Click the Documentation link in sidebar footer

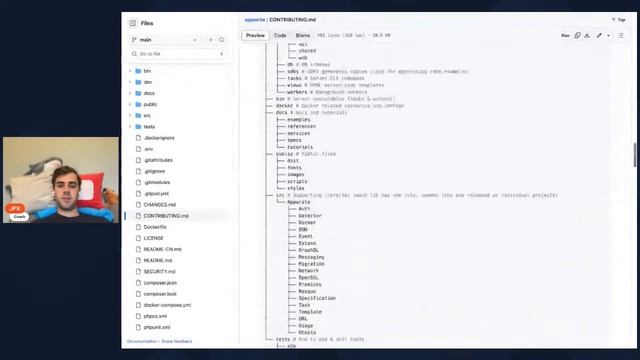click(142, 341)
